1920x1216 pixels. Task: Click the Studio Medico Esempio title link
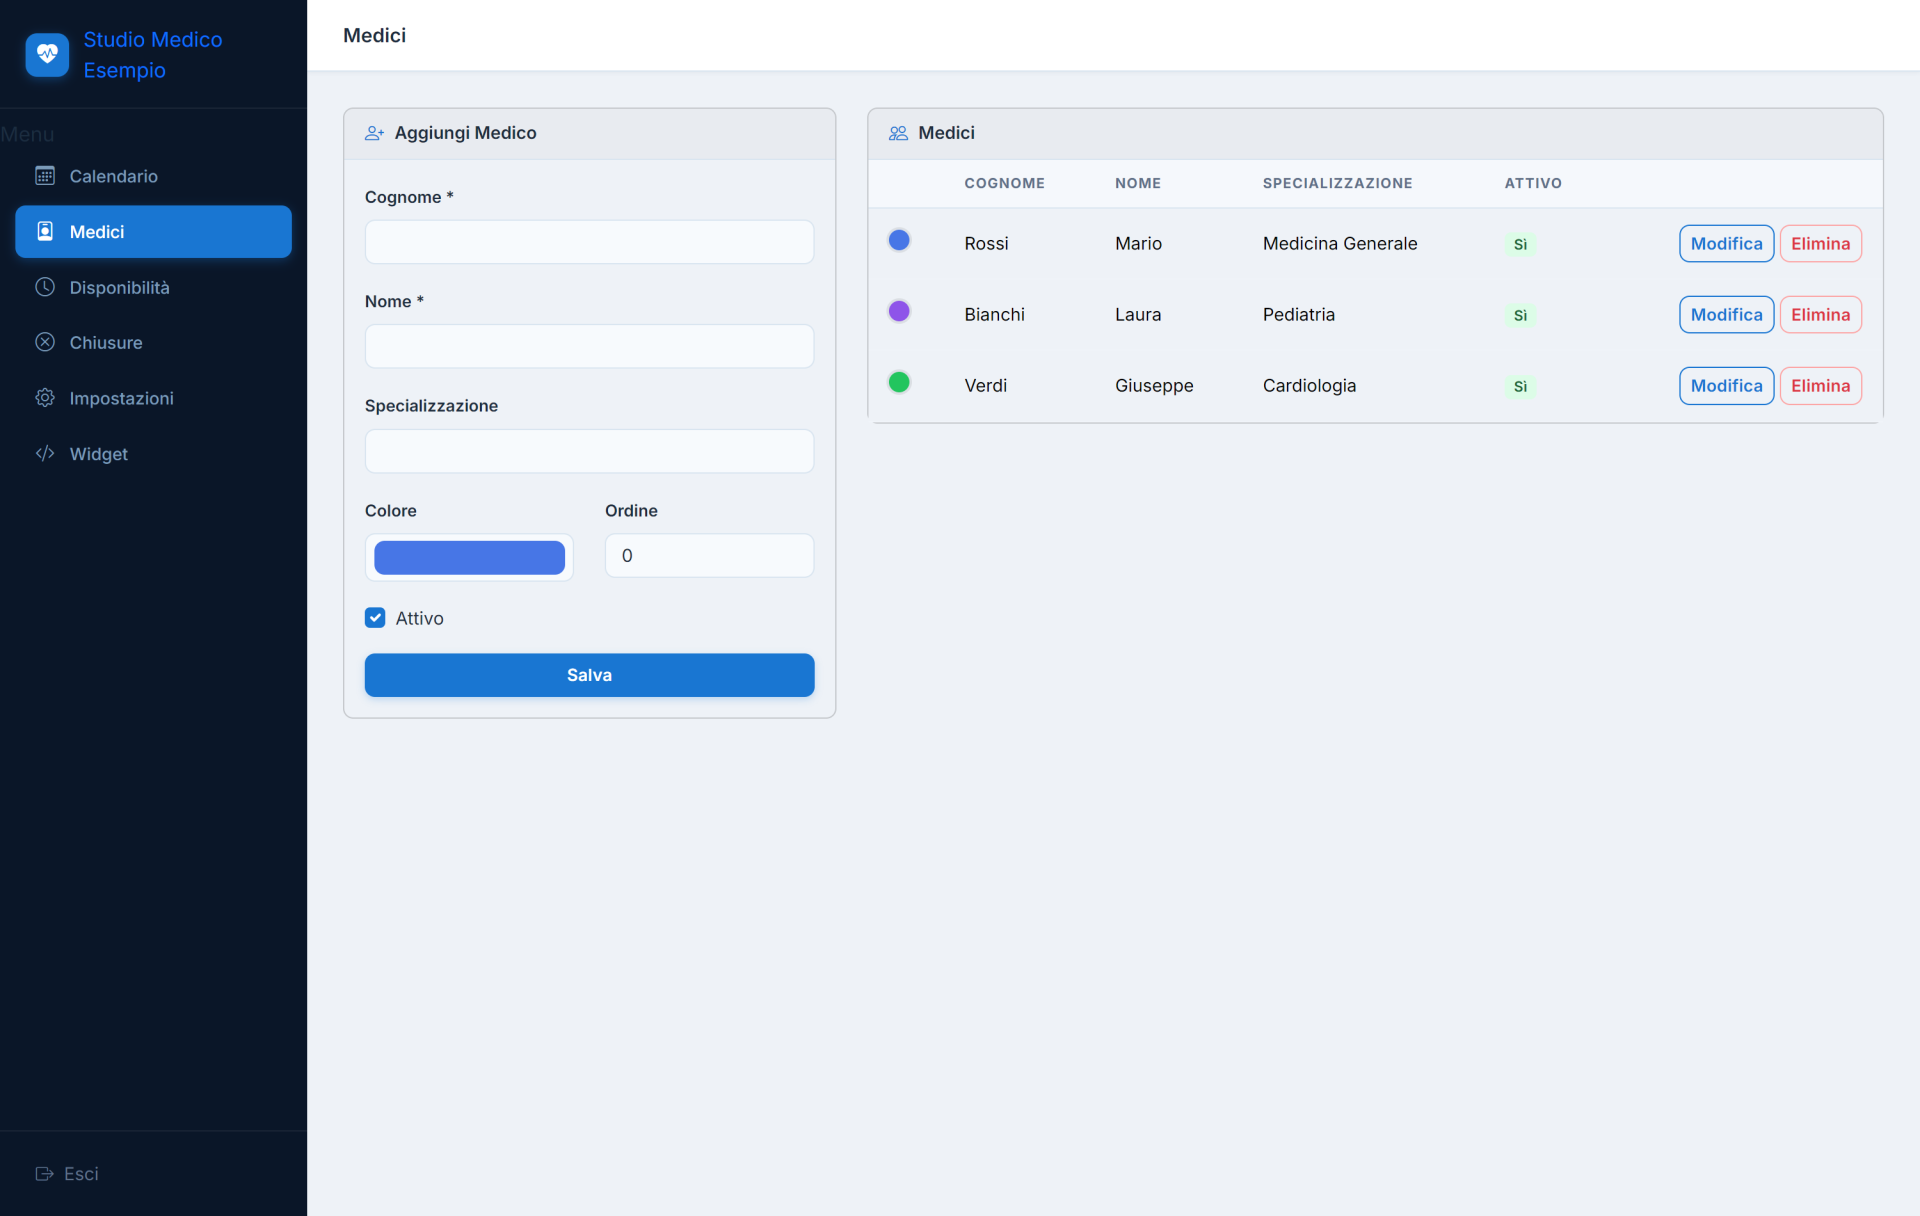tap(153, 55)
